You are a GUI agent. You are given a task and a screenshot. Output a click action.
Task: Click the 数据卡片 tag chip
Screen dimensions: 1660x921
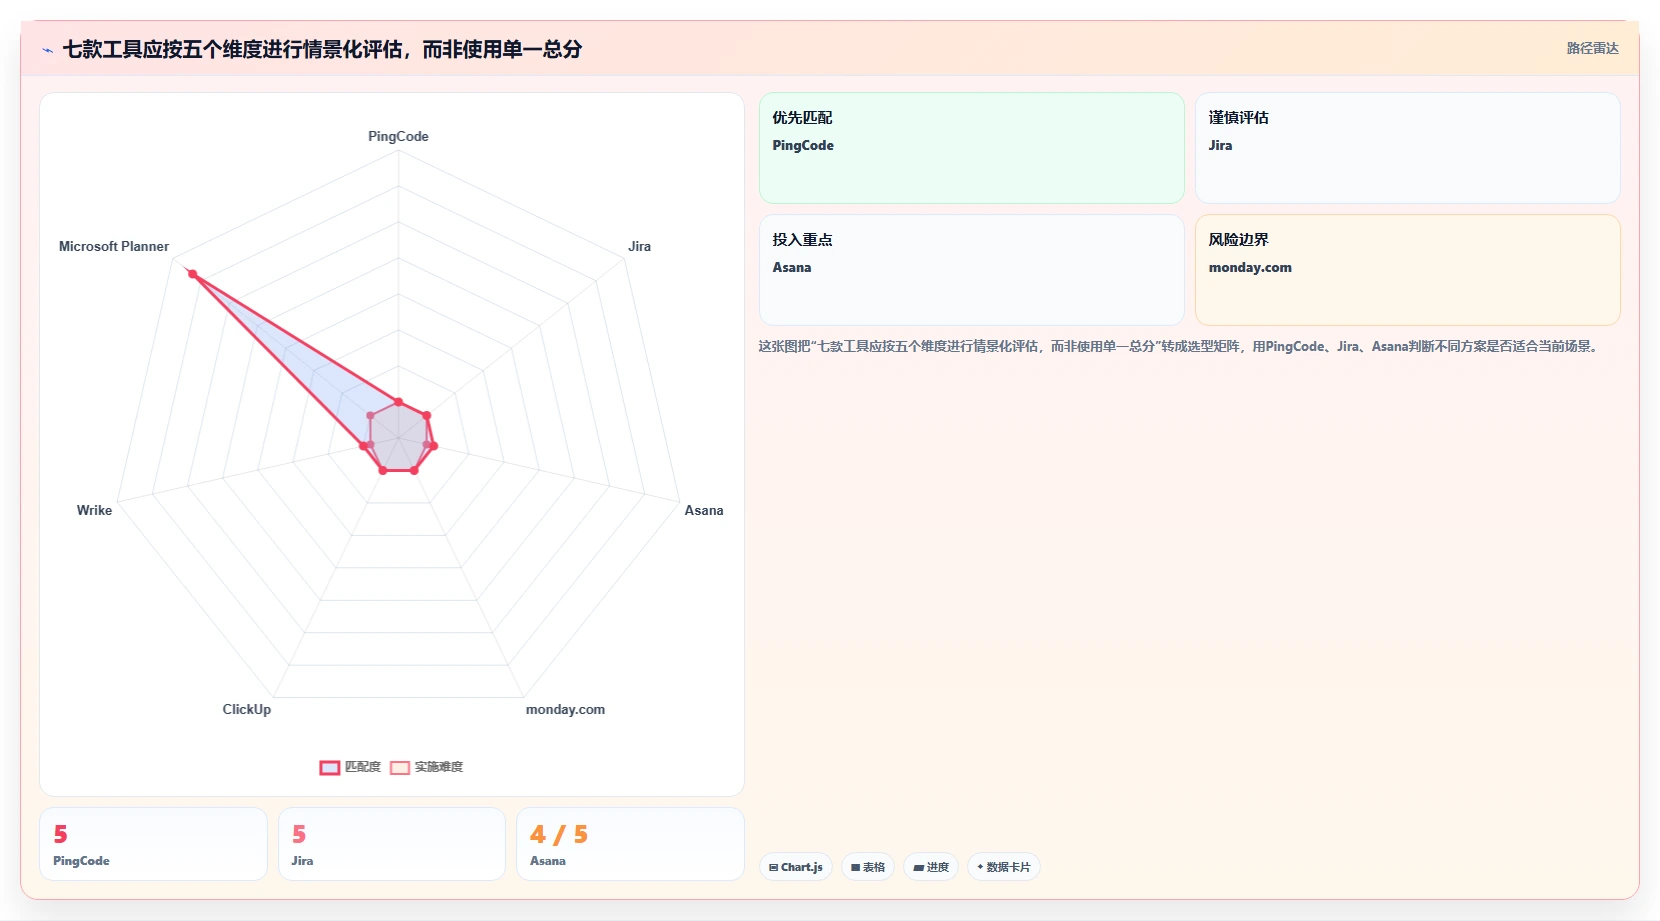click(1004, 867)
